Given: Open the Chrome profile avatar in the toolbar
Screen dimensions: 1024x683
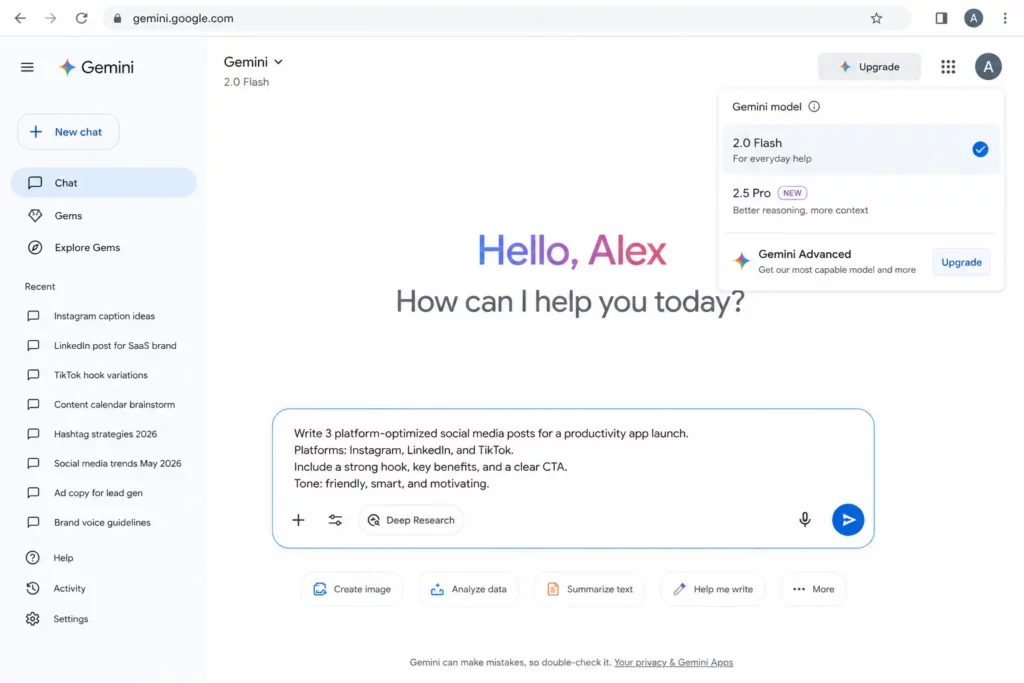Looking at the screenshot, I should pyautogui.click(x=973, y=18).
